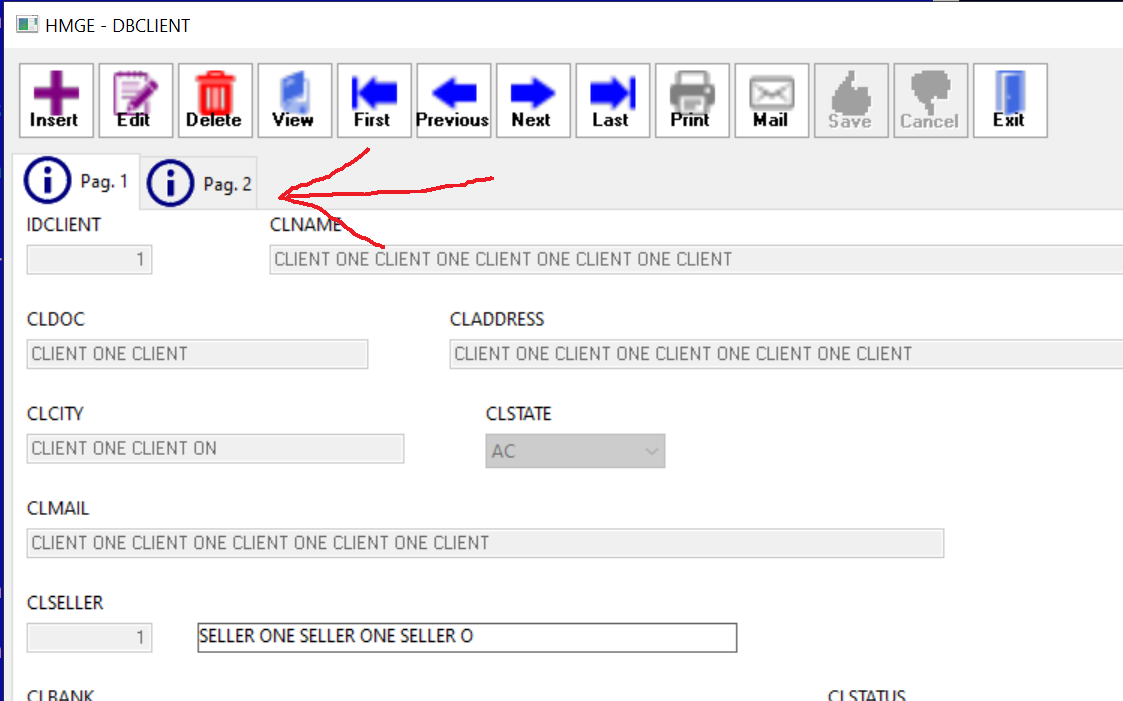Click the CLSELLER label
Image resolution: width=1123 pixels, height=701 pixels.
[x=65, y=603]
